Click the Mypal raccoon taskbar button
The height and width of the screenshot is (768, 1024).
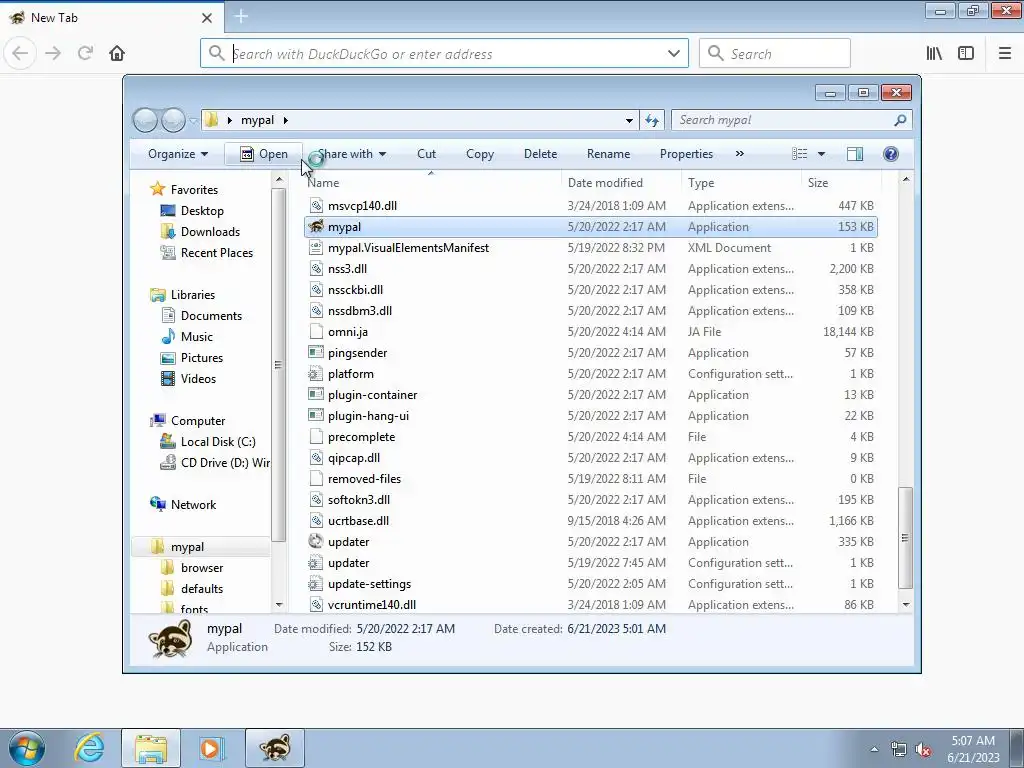pyautogui.click(x=275, y=748)
